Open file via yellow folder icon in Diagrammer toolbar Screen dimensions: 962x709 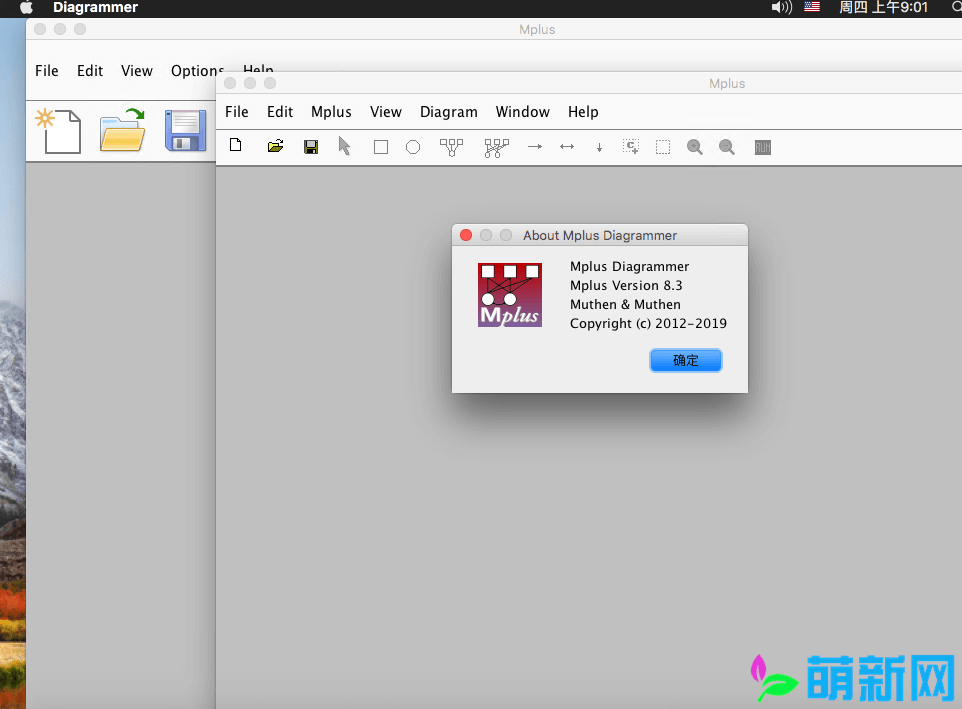[x=275, y=146]
